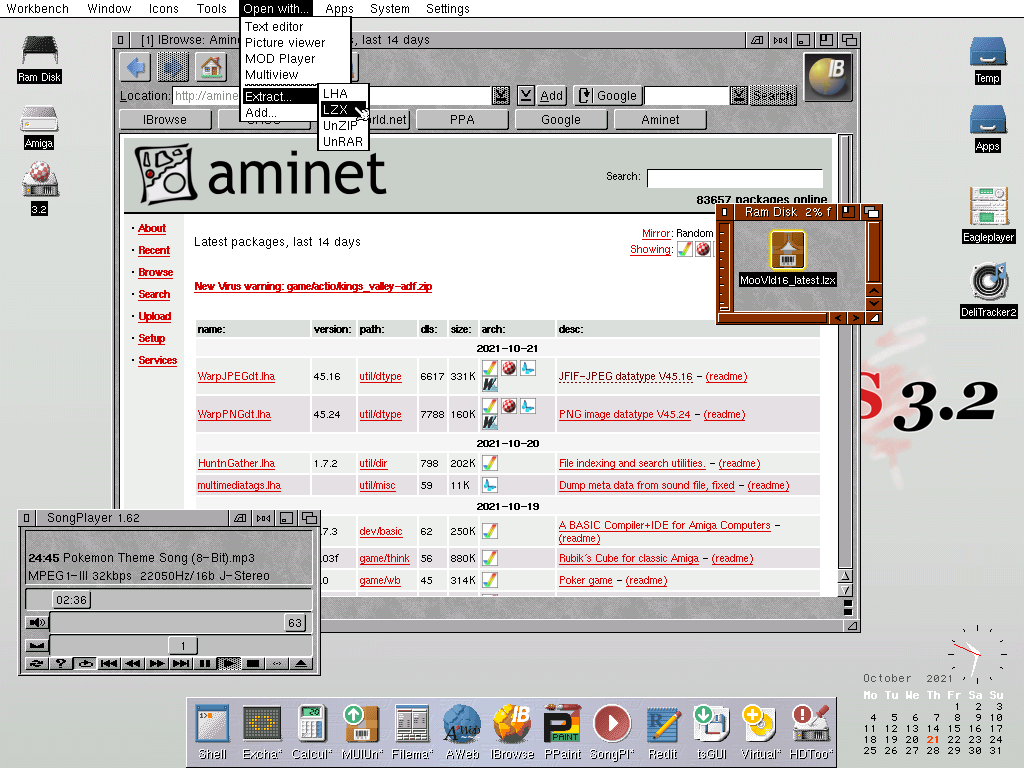This screenshot has height=768, width=1024.
Task: Click SongPlayer play button
Action: click(x=229, y=664)
